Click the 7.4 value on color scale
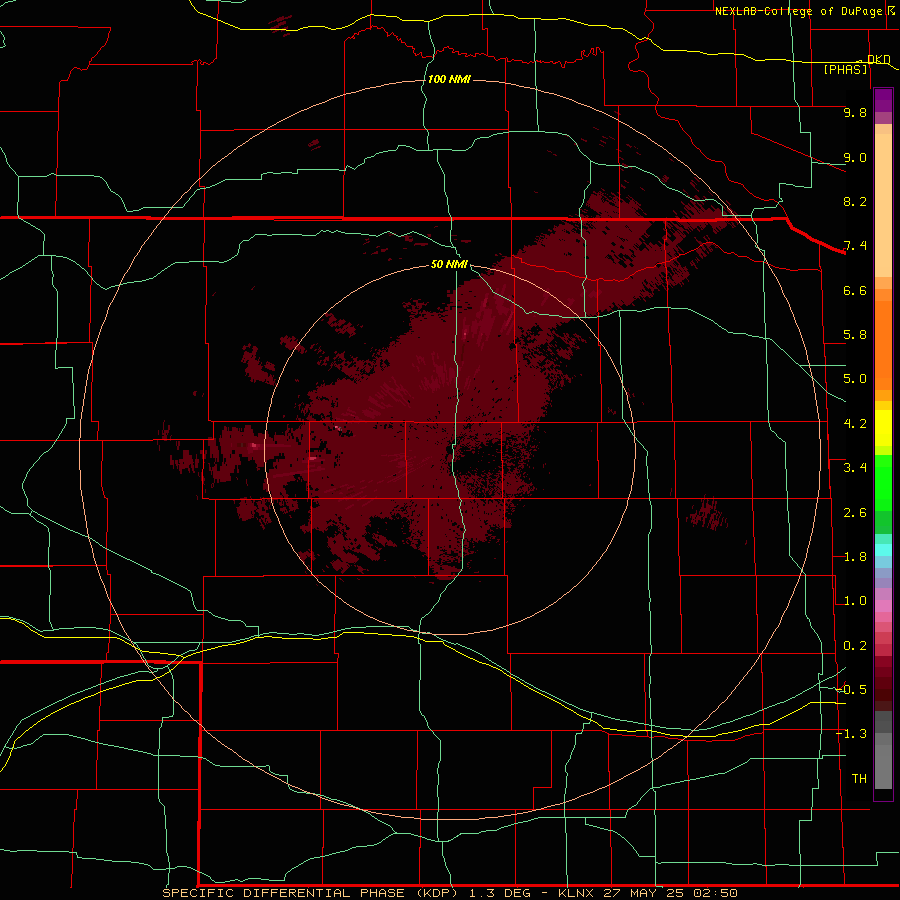The image size is (900, 900). (855, 246)
